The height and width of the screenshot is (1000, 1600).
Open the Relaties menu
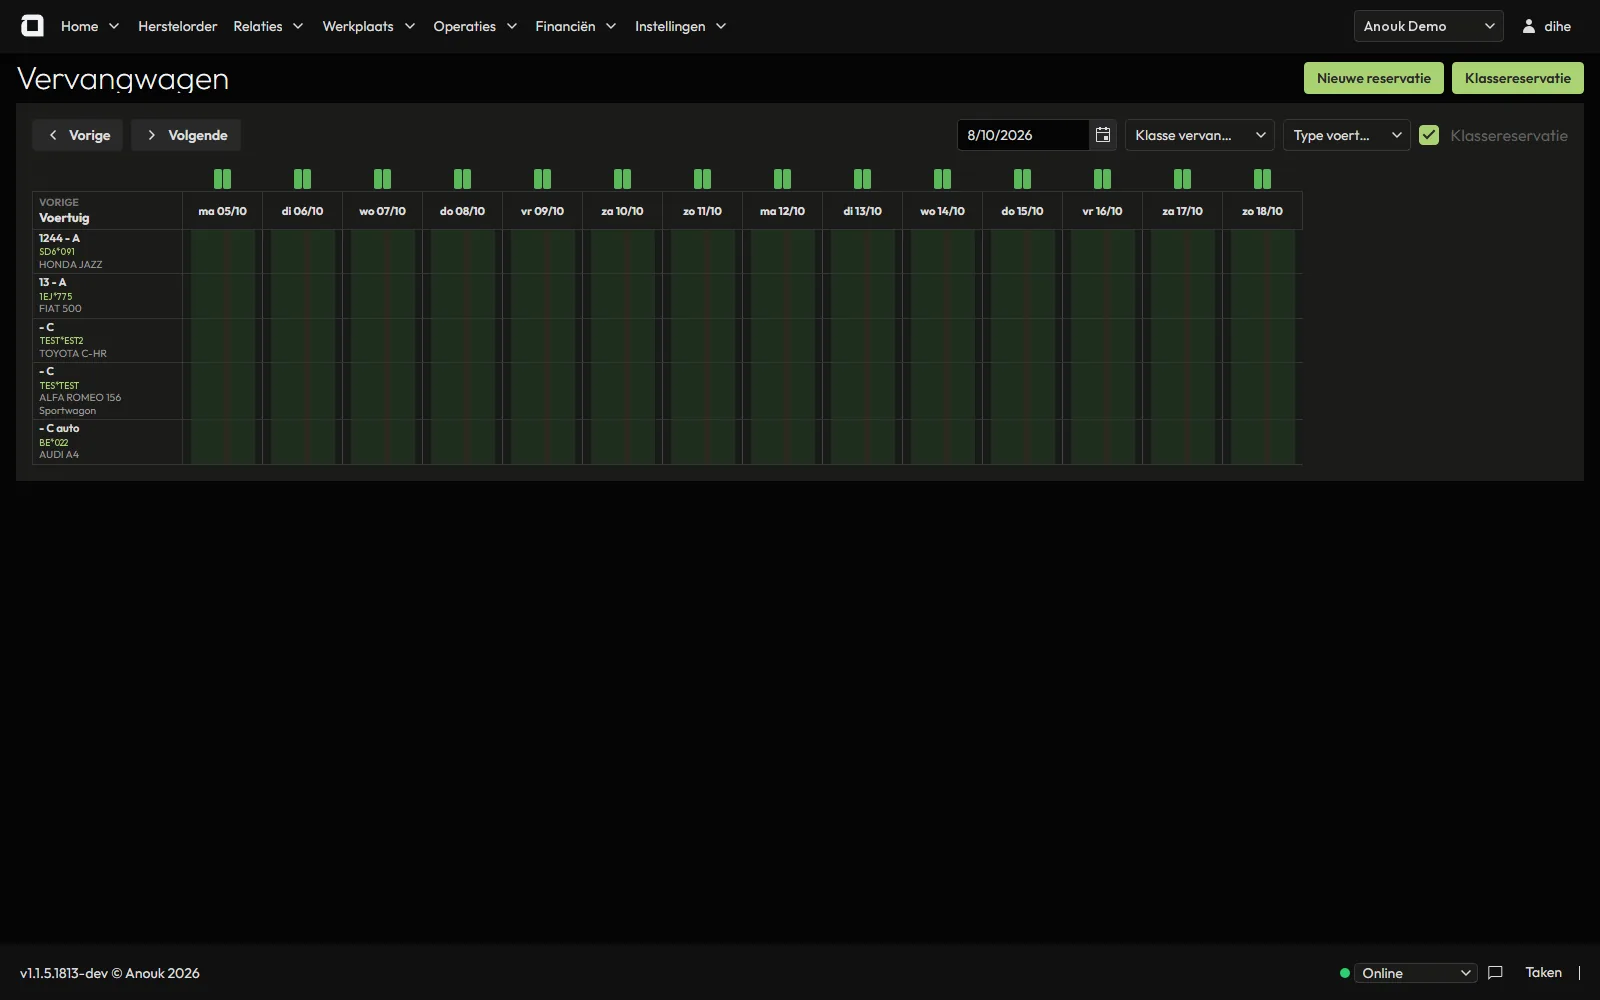268,26
